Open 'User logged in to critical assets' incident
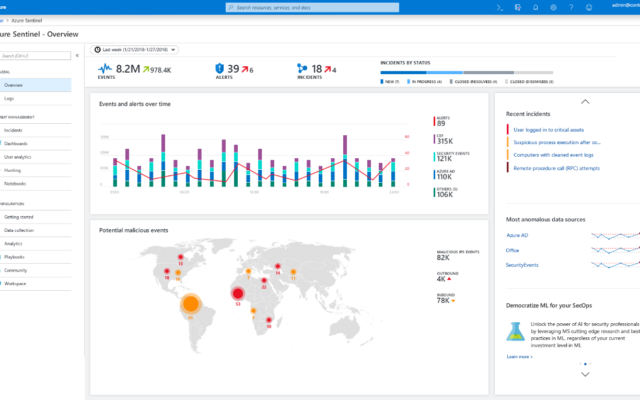Viewport: 640px width, 400px height. tap(549, 130)
